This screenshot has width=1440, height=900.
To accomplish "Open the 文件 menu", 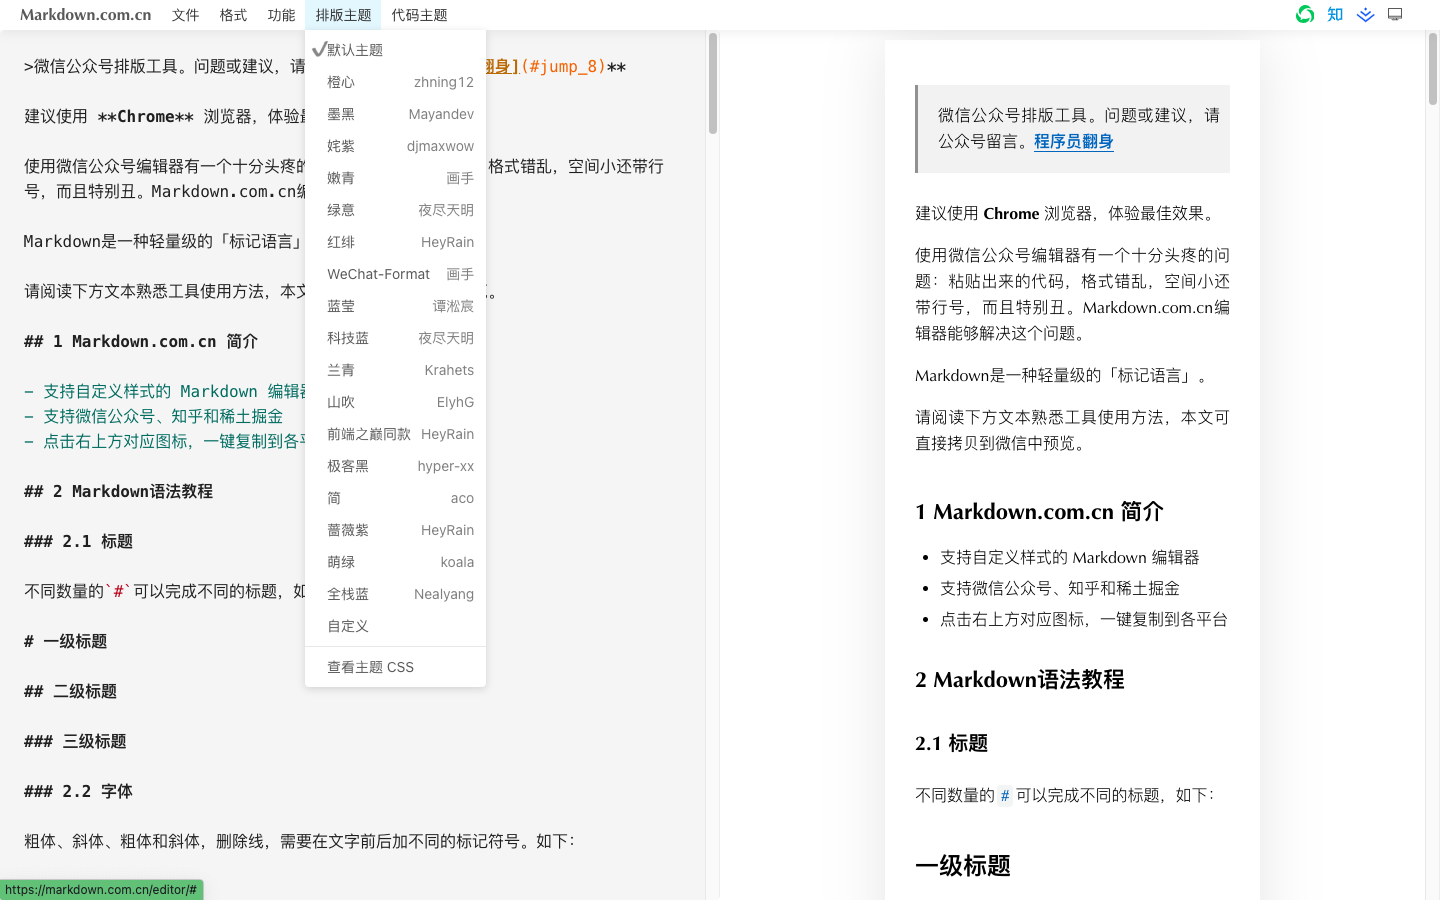I will click(x=185, y=14).
